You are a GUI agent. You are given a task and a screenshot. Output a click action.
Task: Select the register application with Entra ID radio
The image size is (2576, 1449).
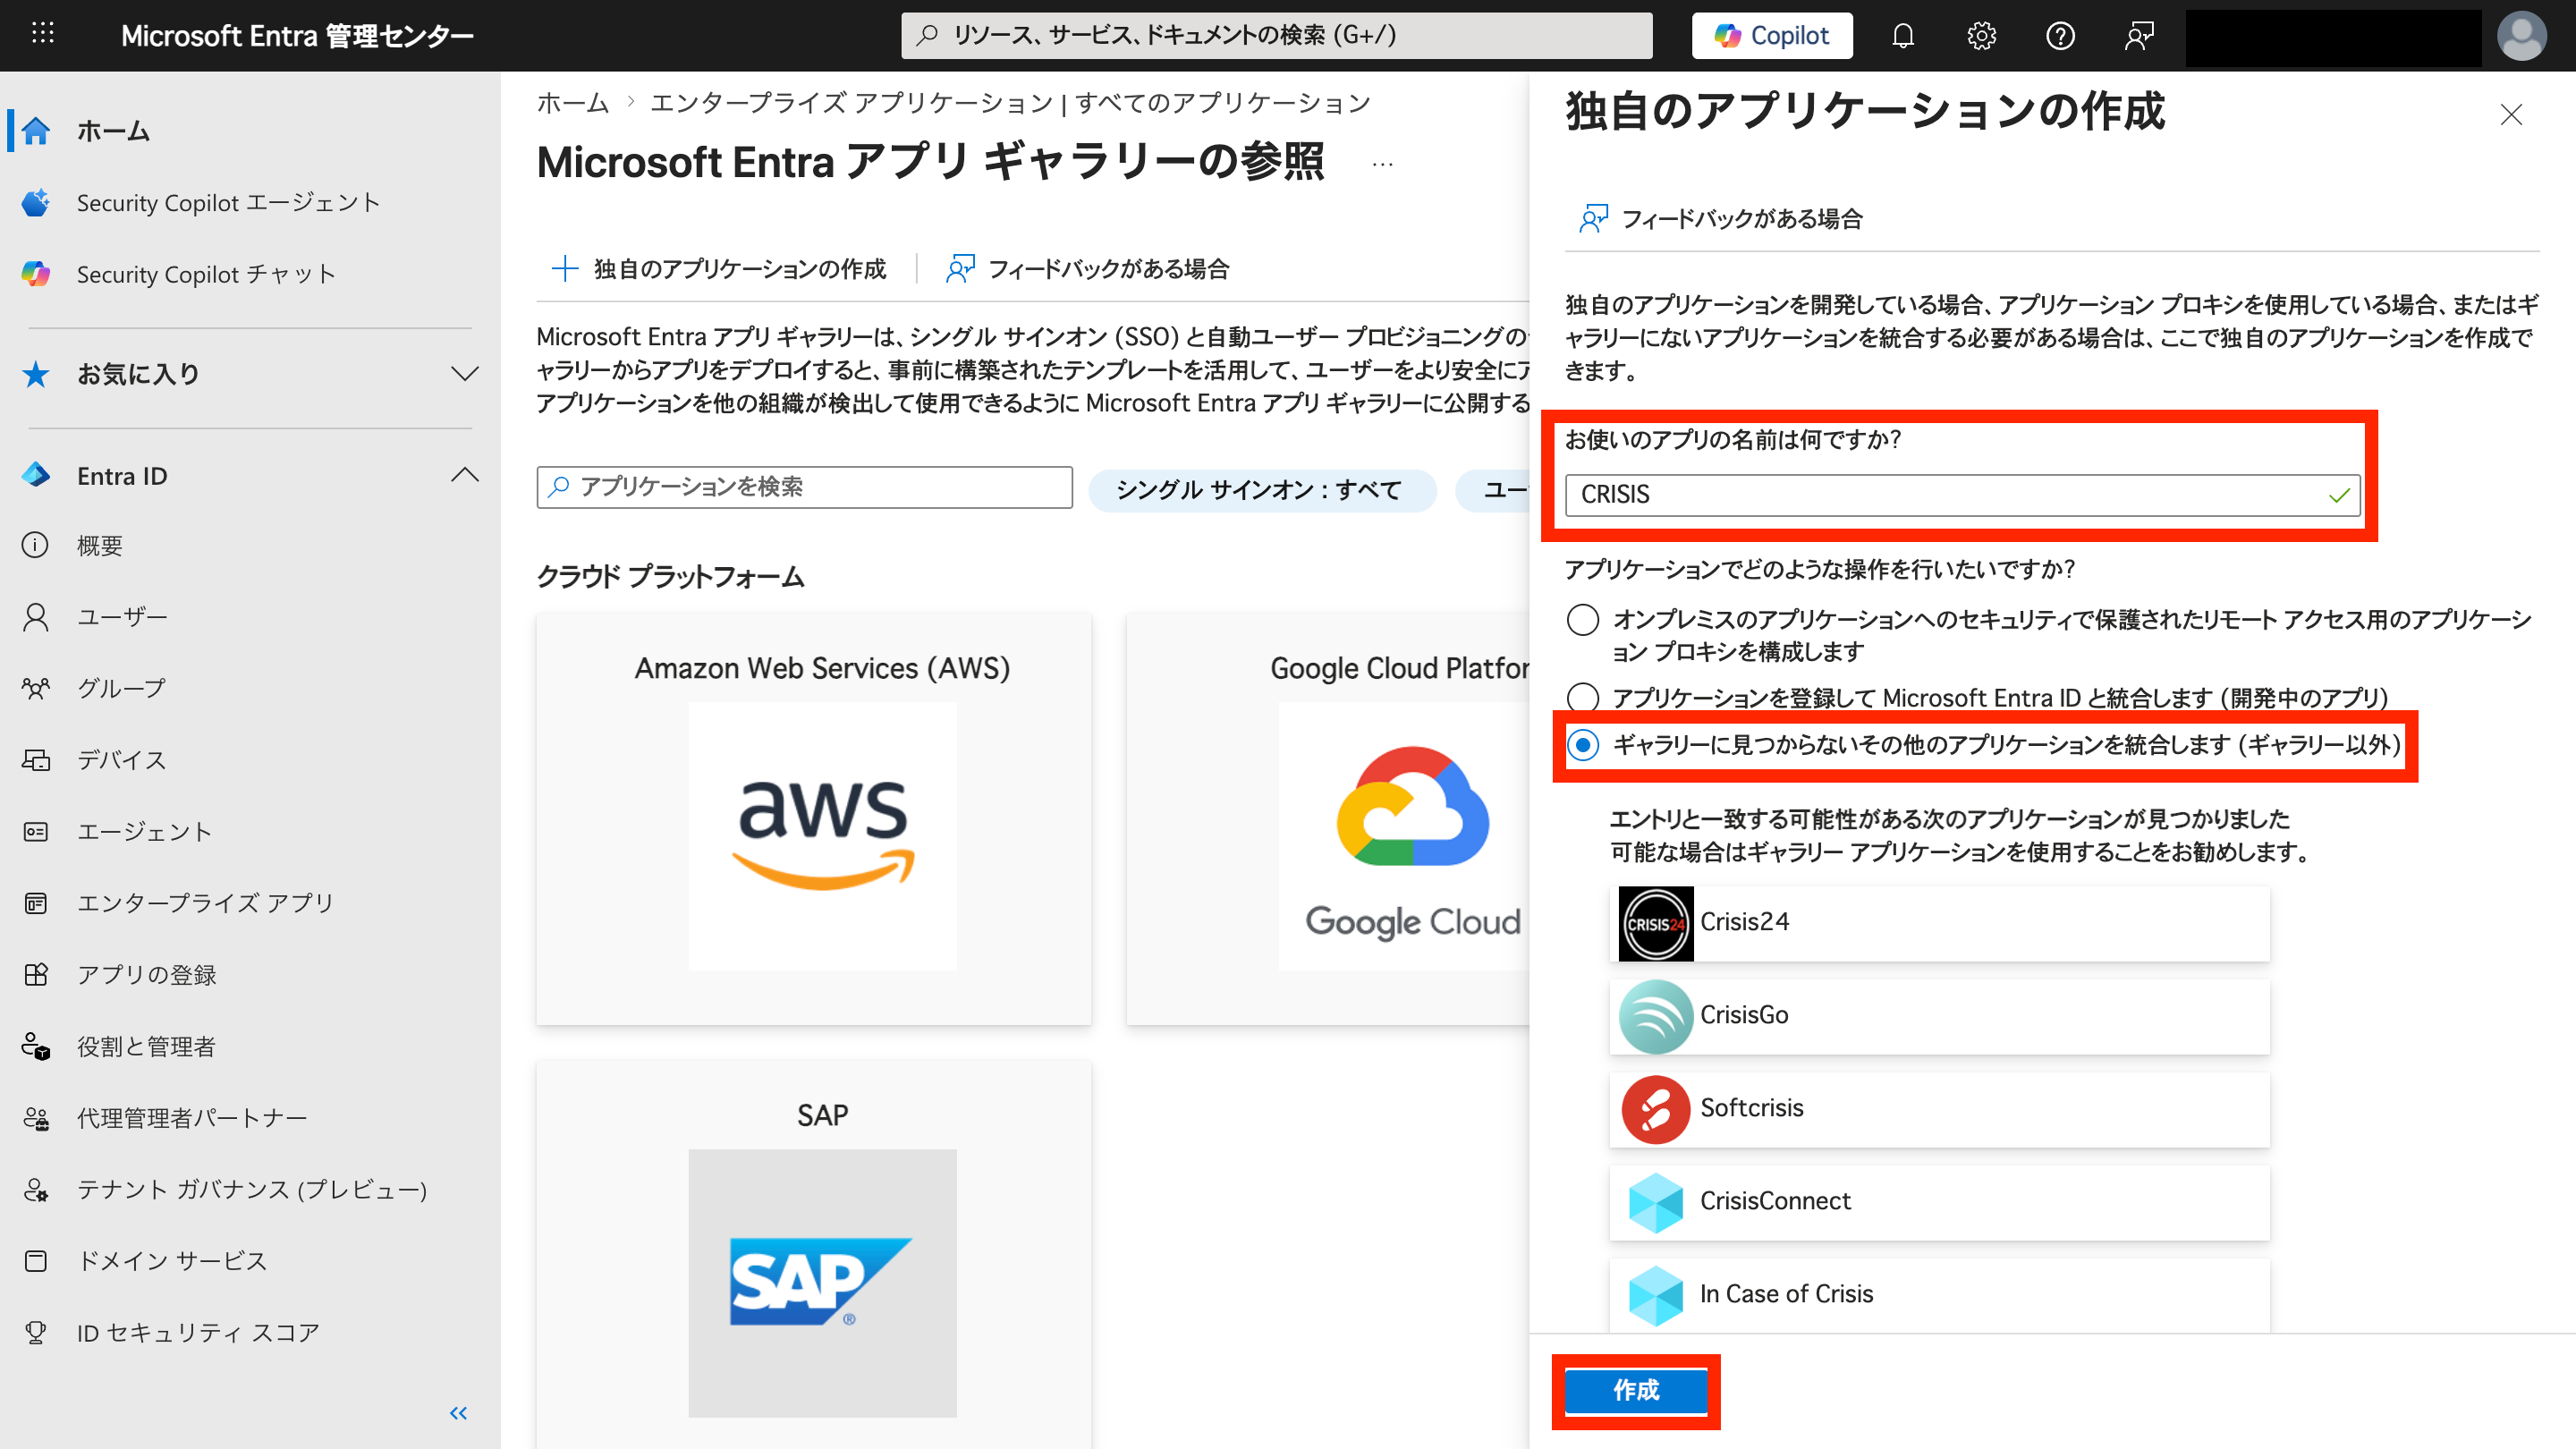tap(1583, 697)
